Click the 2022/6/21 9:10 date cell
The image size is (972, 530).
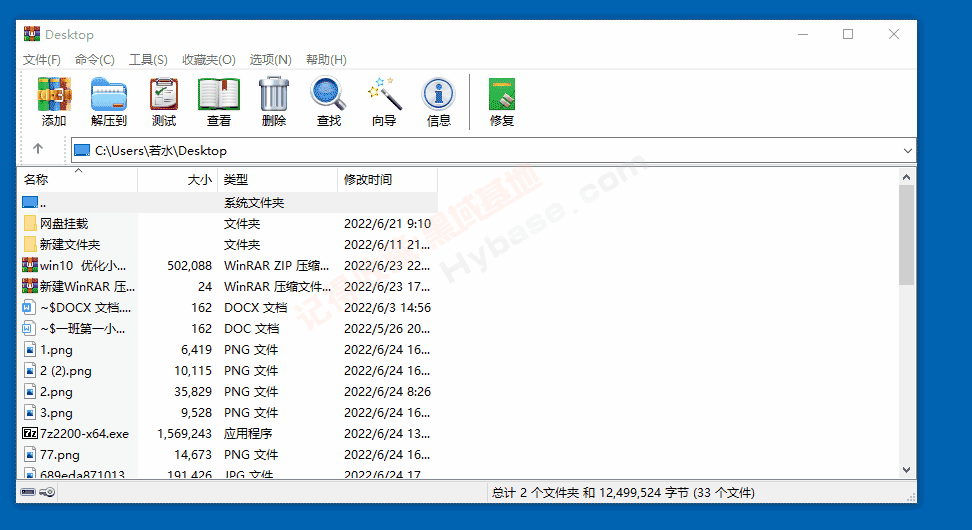pos(387,223)
